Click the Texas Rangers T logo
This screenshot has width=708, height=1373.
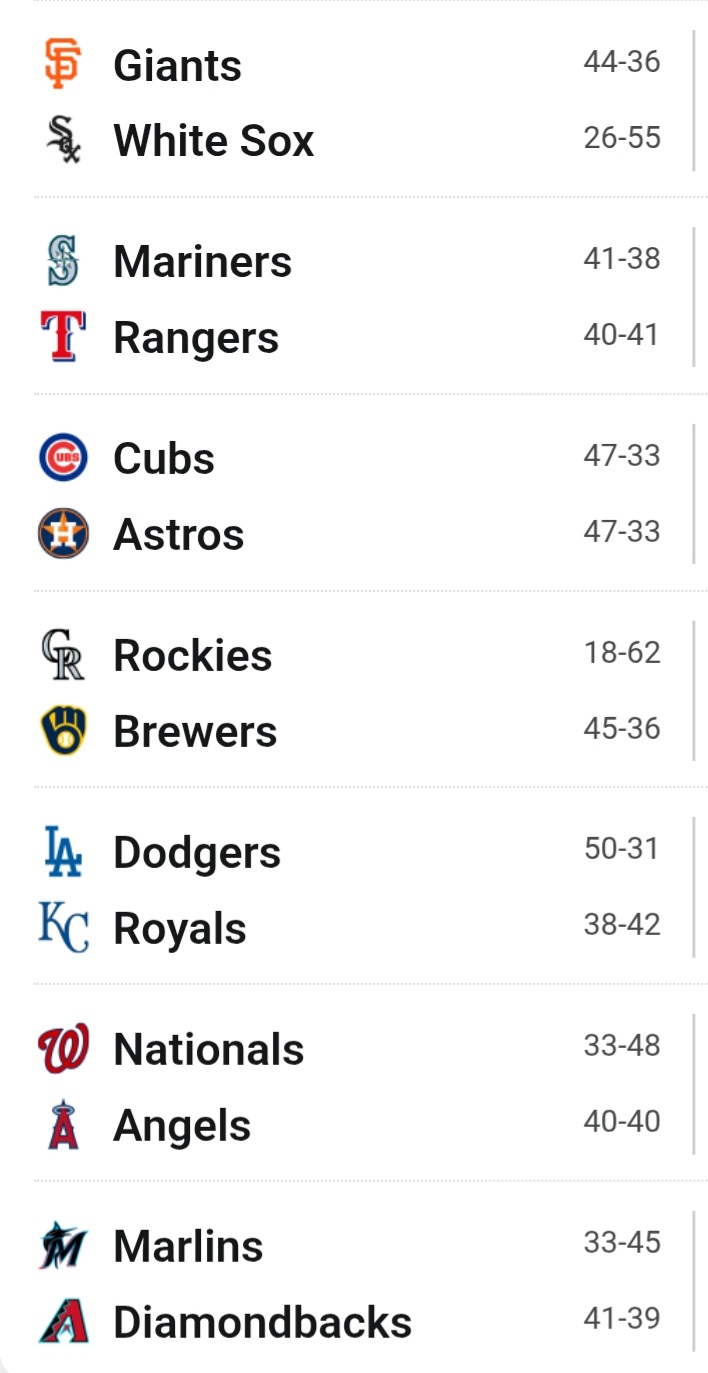63,336
